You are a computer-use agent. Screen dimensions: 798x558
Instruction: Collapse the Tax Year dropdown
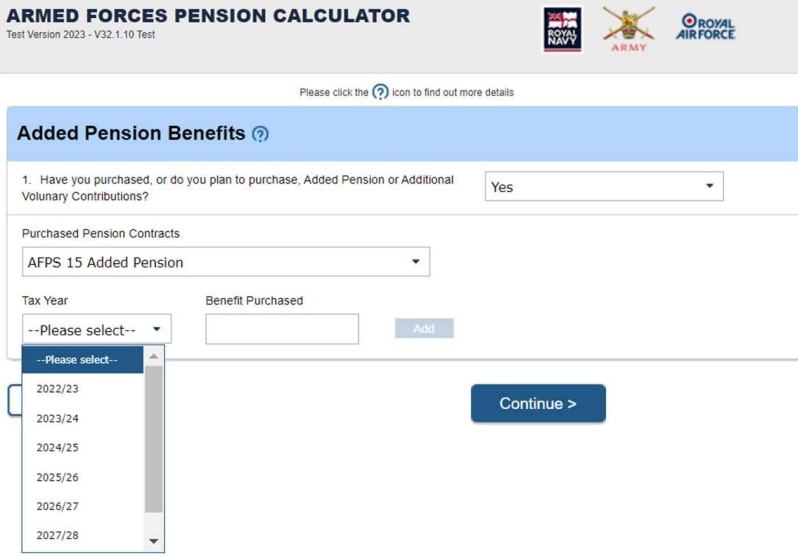(97, 329)
